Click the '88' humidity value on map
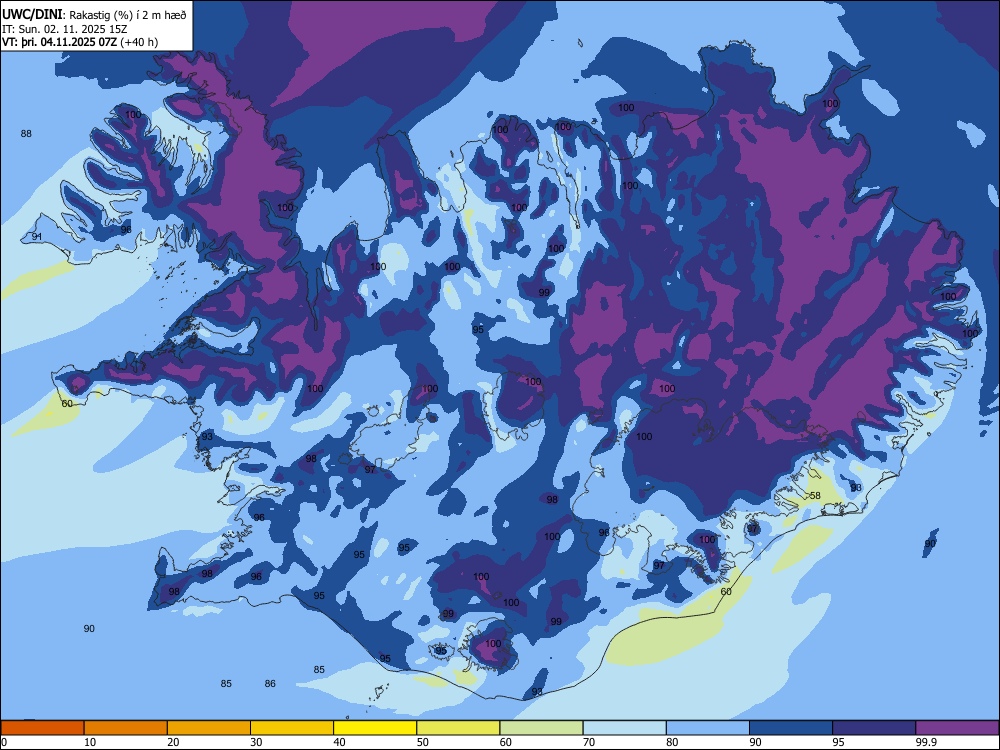The height and width of the screenshot is (750, 1000). tap(26, 133)
